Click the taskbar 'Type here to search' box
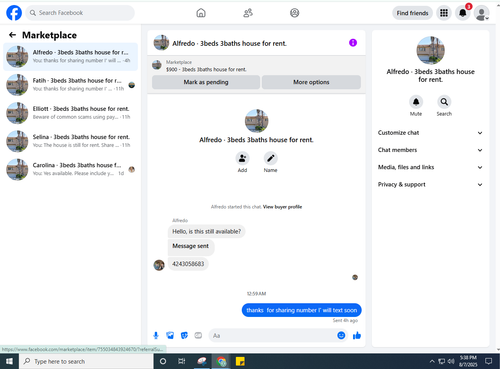Screen dimensions: 500x369 [86, 361]
